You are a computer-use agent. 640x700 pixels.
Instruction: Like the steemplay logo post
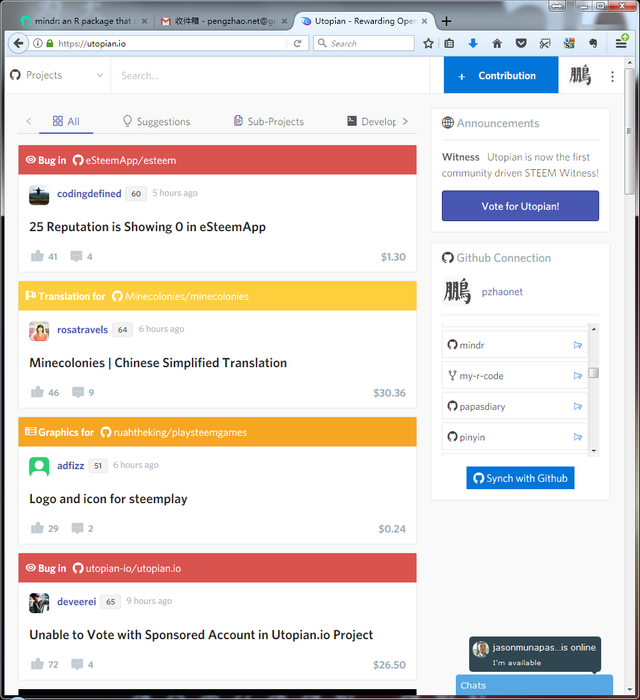click(37, 528)
